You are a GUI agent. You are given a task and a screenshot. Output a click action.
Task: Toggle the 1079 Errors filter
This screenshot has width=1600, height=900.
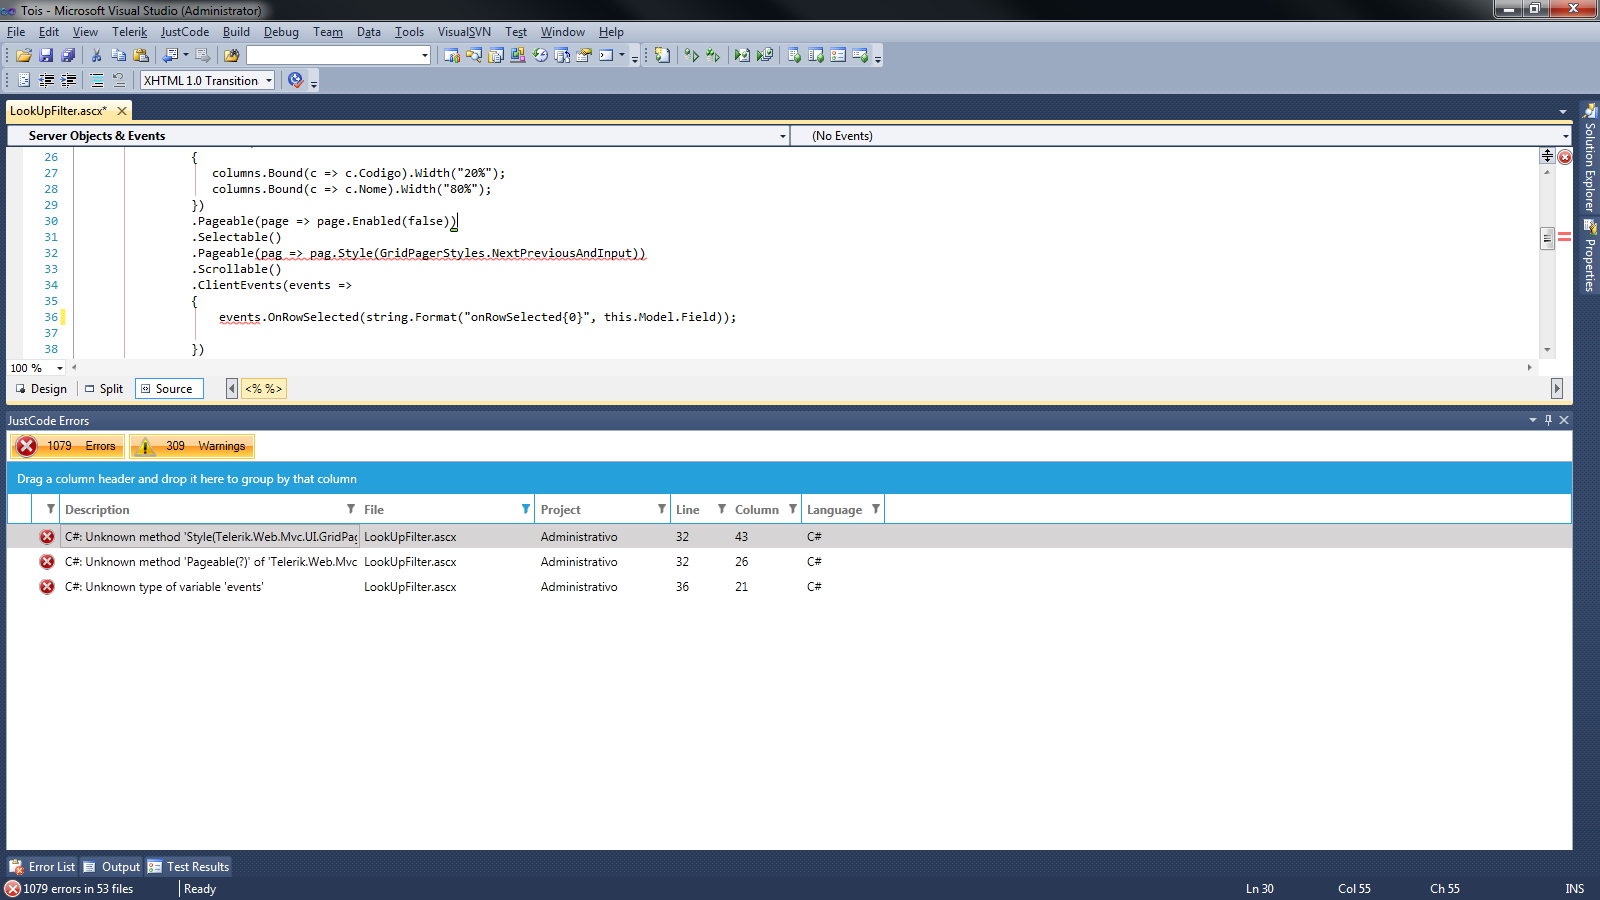coord(67,446)
